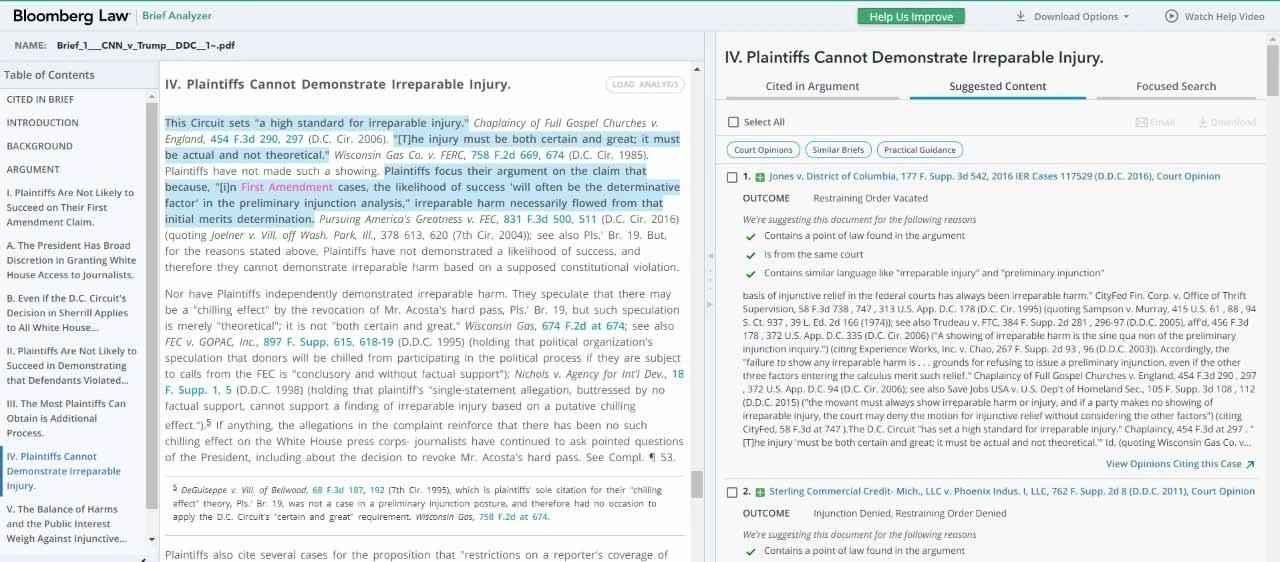Click the file name Brief_1___CNN_v_Trump__DDC__1~.pdf
This screenshot has height=562, width=1280.
(x=146, y=45)
